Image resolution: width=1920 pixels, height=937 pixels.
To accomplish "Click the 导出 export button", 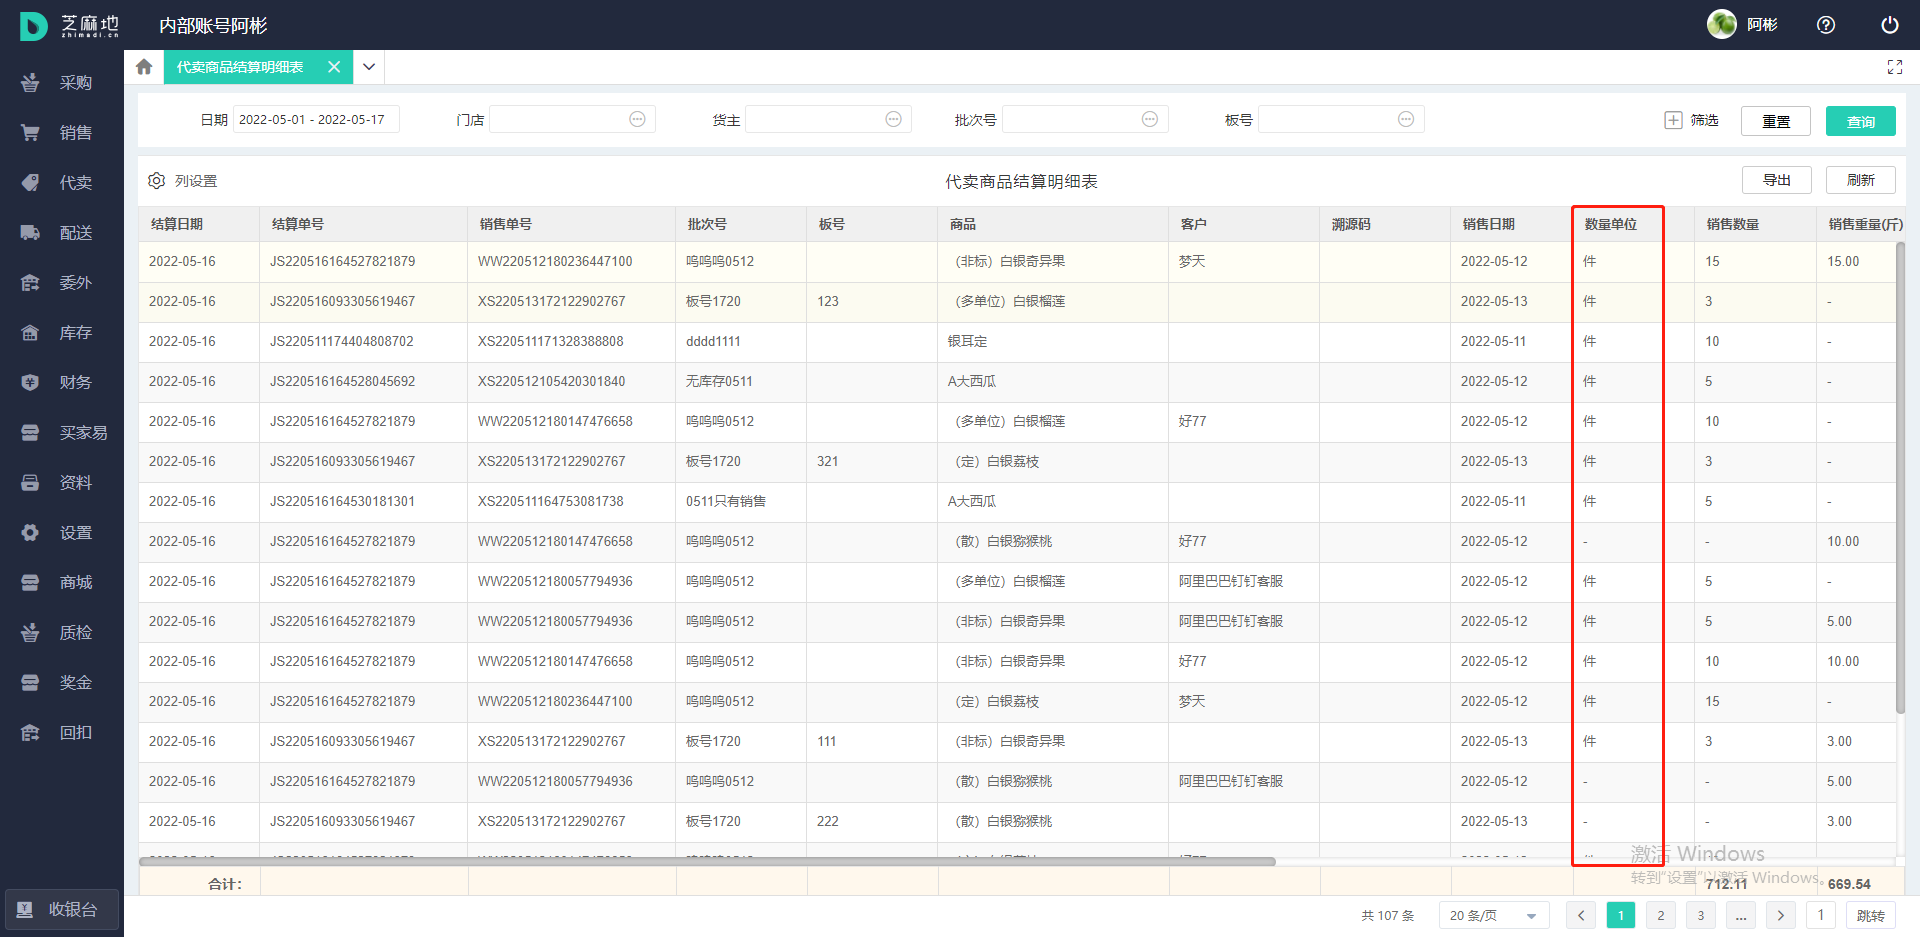I will [x=1777, y=180].
